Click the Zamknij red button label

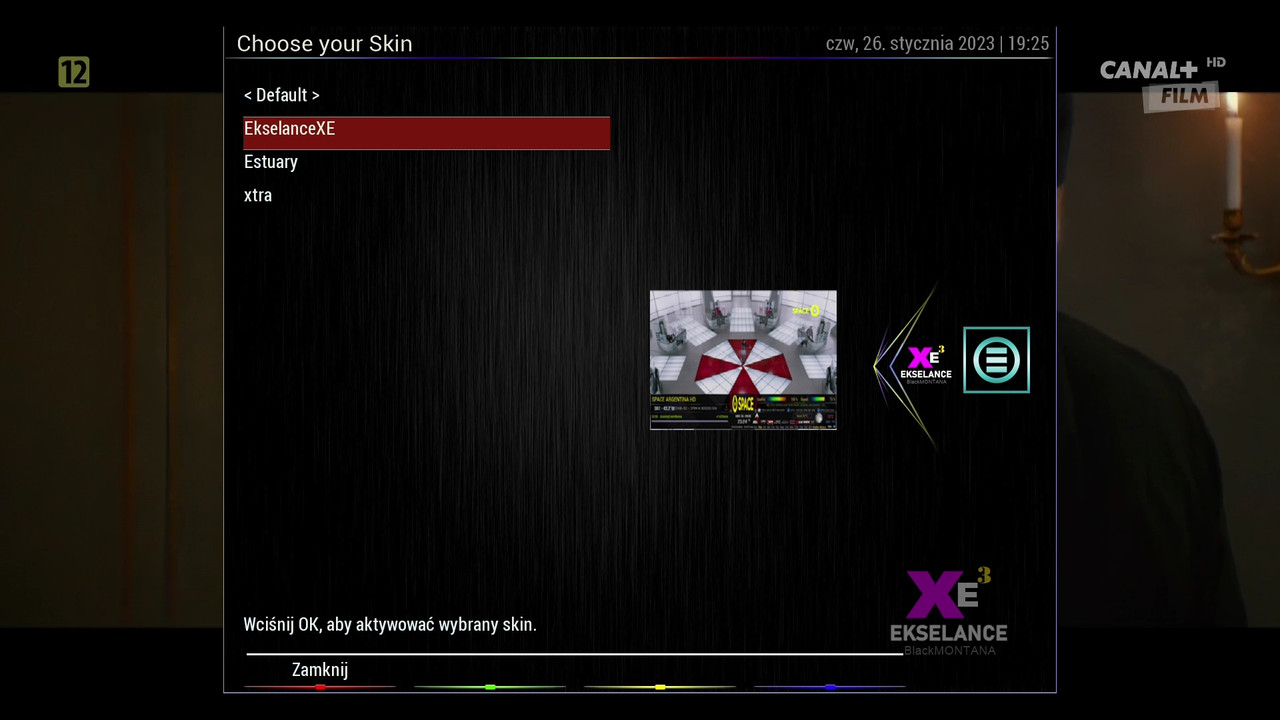pyautogui.click(x=320, y=670)
